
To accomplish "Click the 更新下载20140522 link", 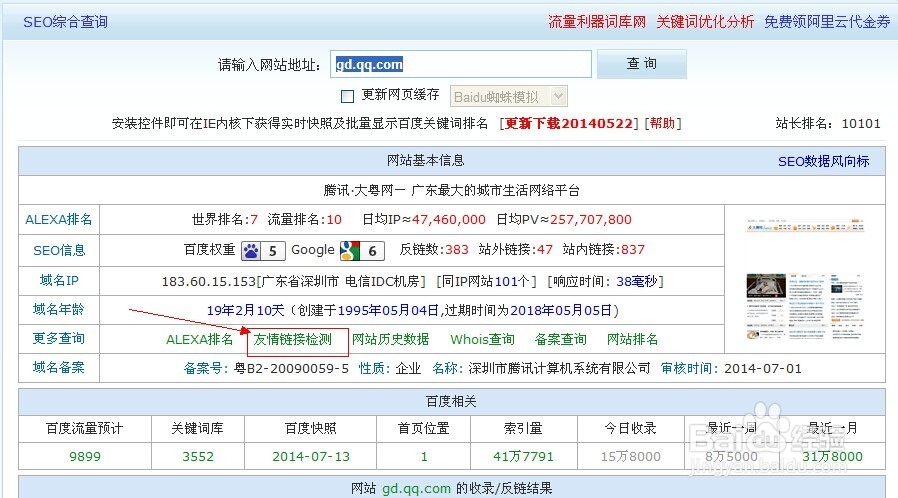I will [569, 123].
